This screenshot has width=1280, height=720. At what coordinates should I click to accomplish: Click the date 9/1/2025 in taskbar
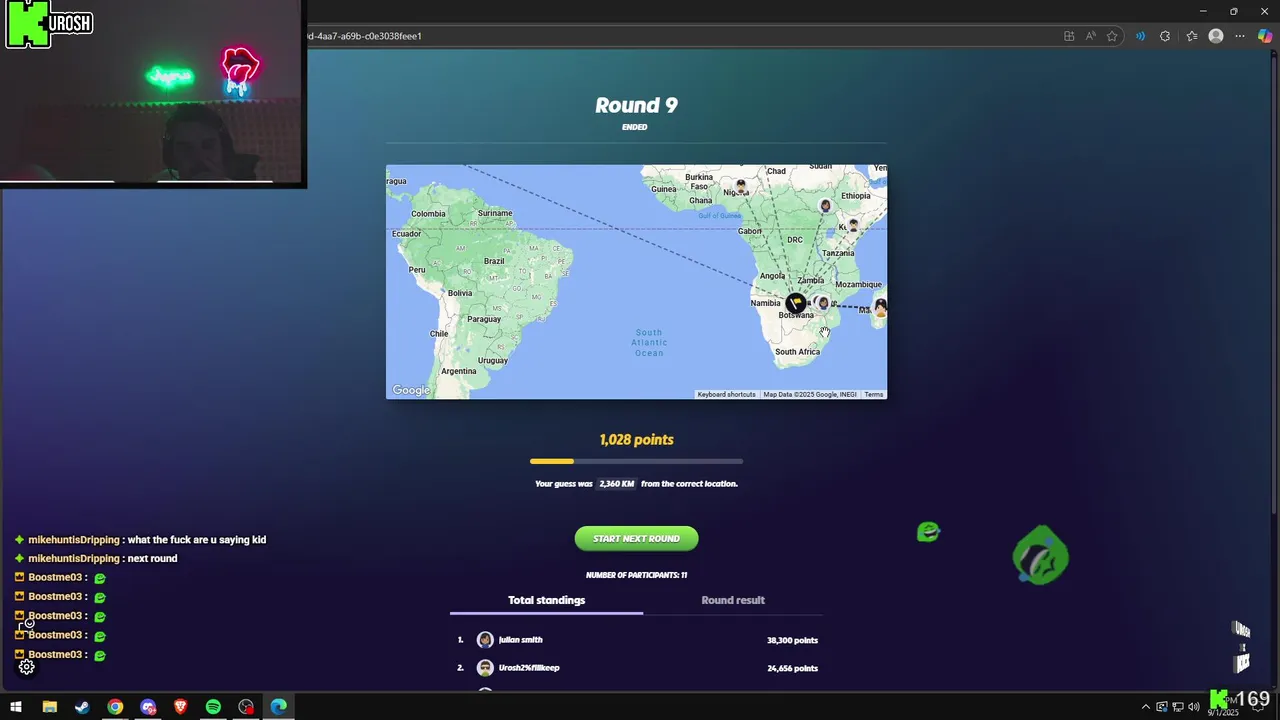point(1222,713)
